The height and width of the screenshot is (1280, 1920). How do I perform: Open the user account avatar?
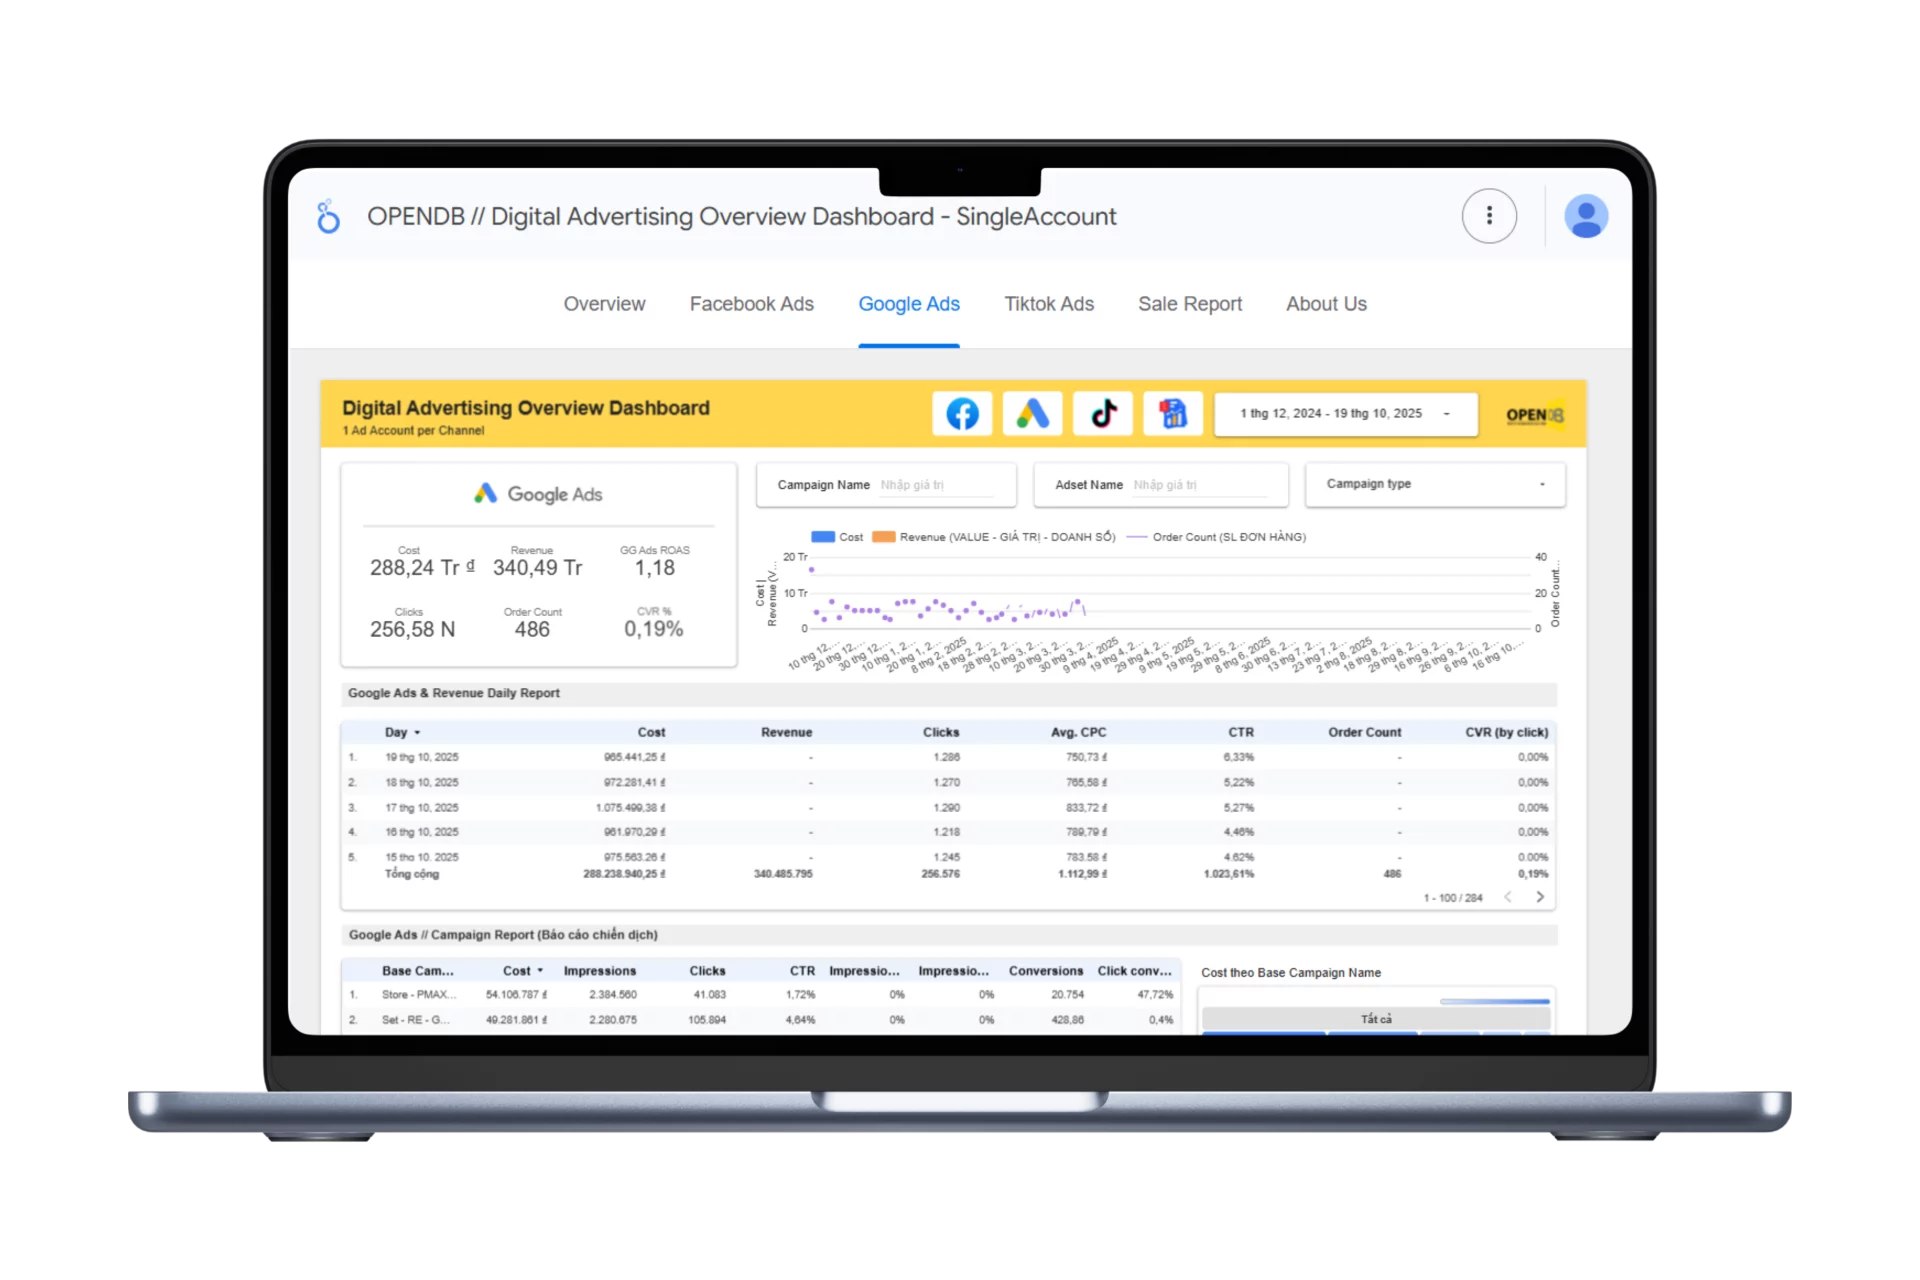[x=1586, y=216]
